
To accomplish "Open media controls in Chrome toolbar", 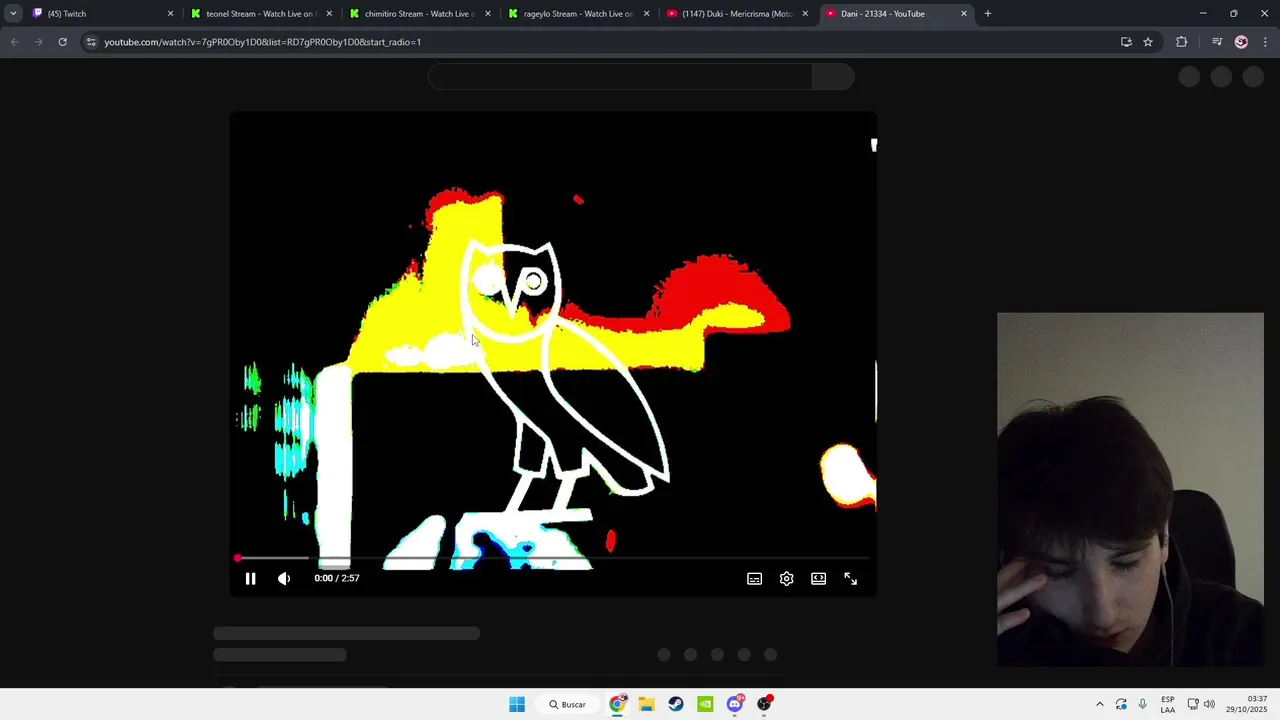I will click(1217, 42).
